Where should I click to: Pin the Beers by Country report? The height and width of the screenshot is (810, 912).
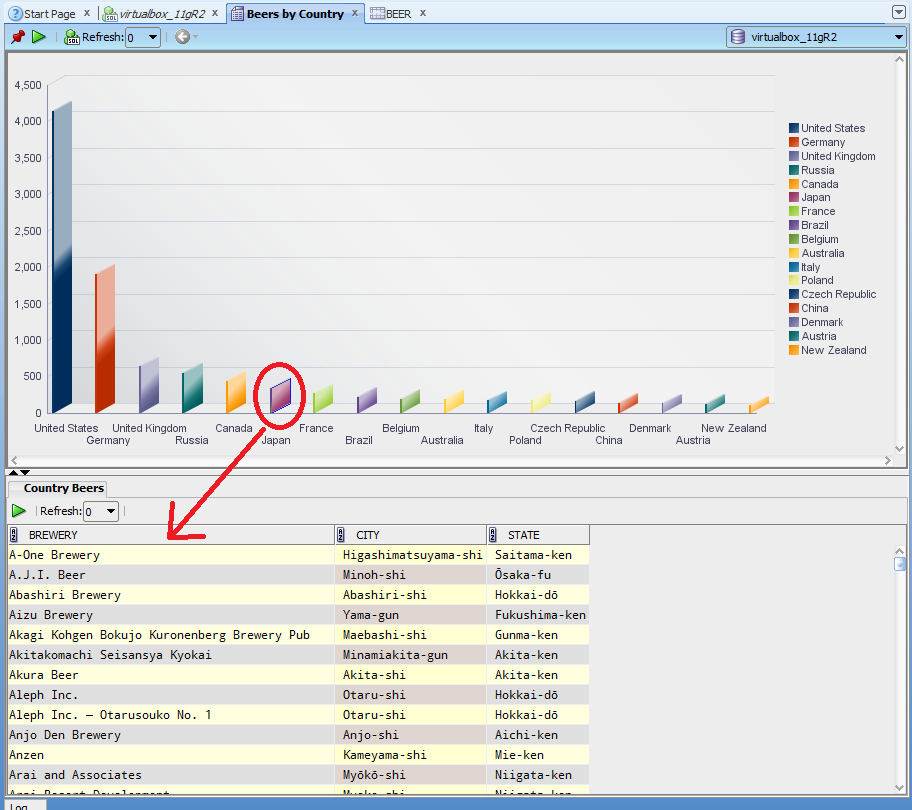pyautogui.click(x=18, y=37)
